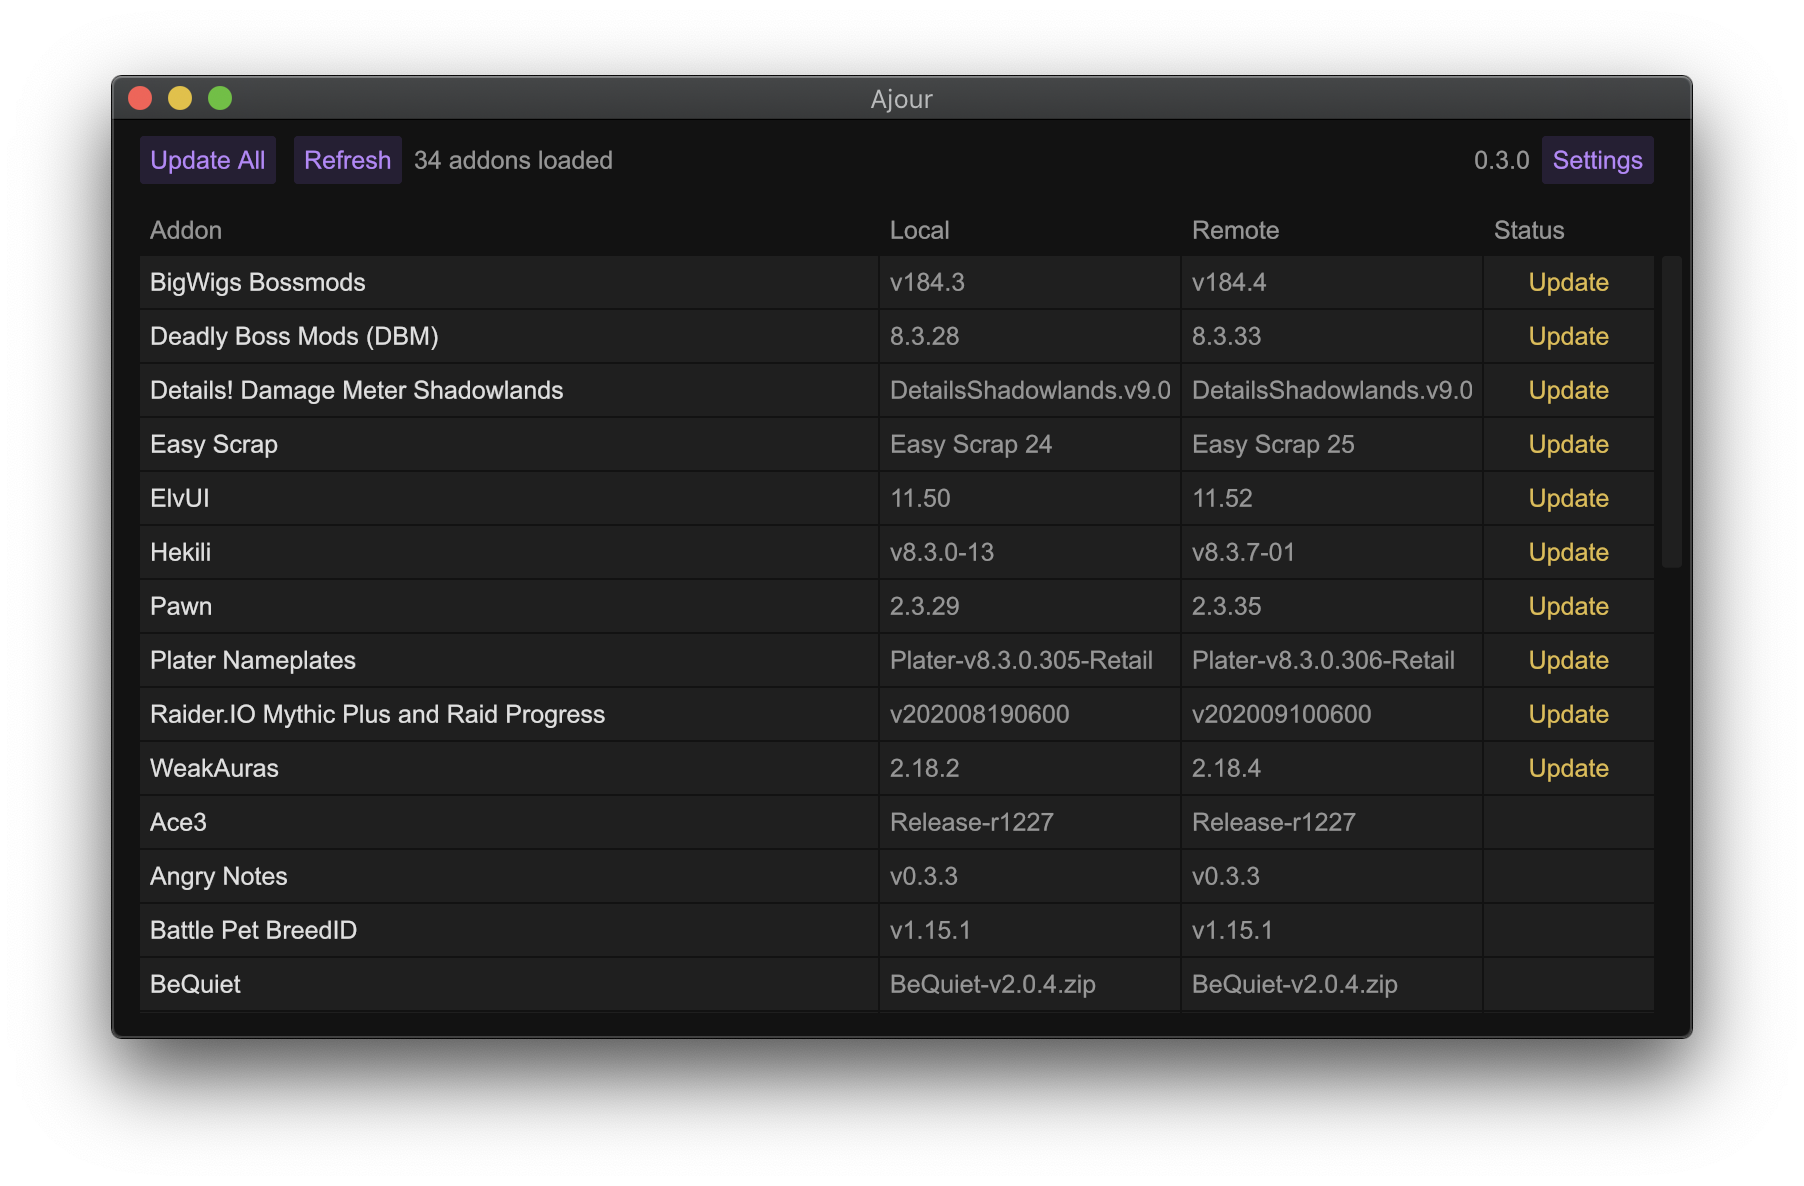
Task: Click the Ajour window title
Action: point(901,99)
